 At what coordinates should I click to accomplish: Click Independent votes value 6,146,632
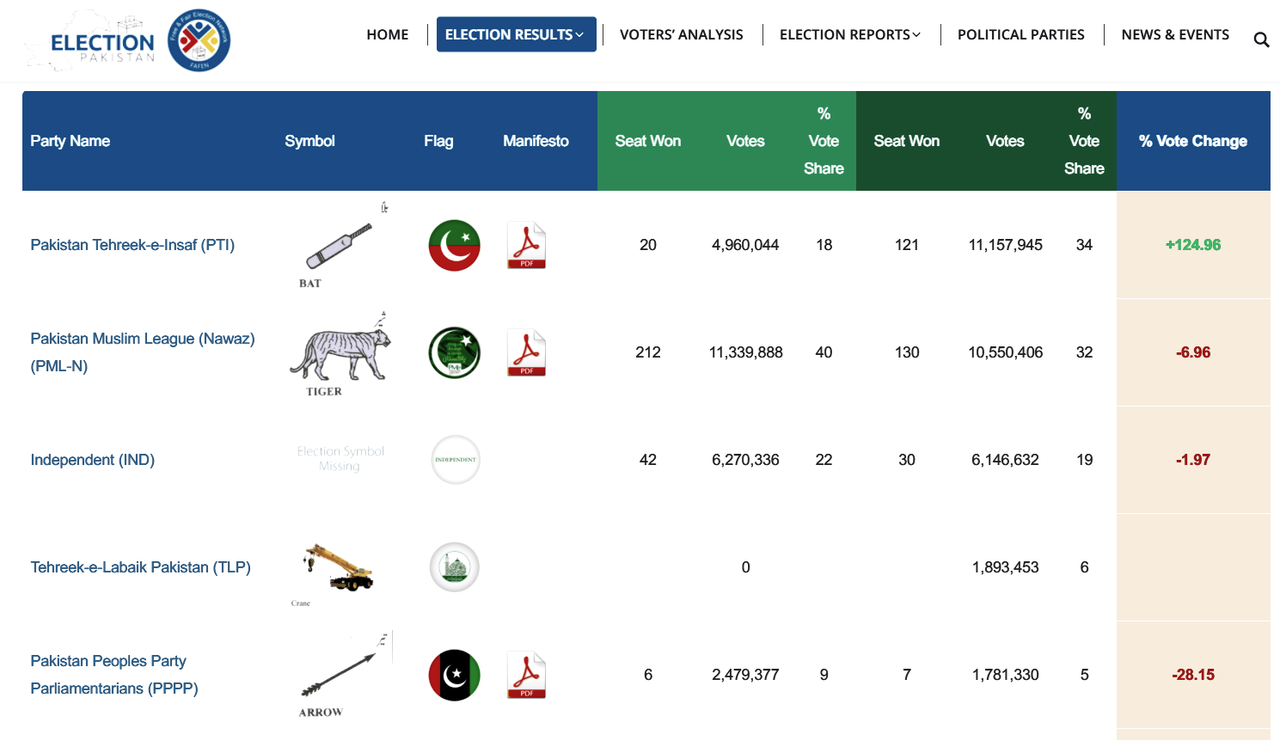[x=1006, y=460]
